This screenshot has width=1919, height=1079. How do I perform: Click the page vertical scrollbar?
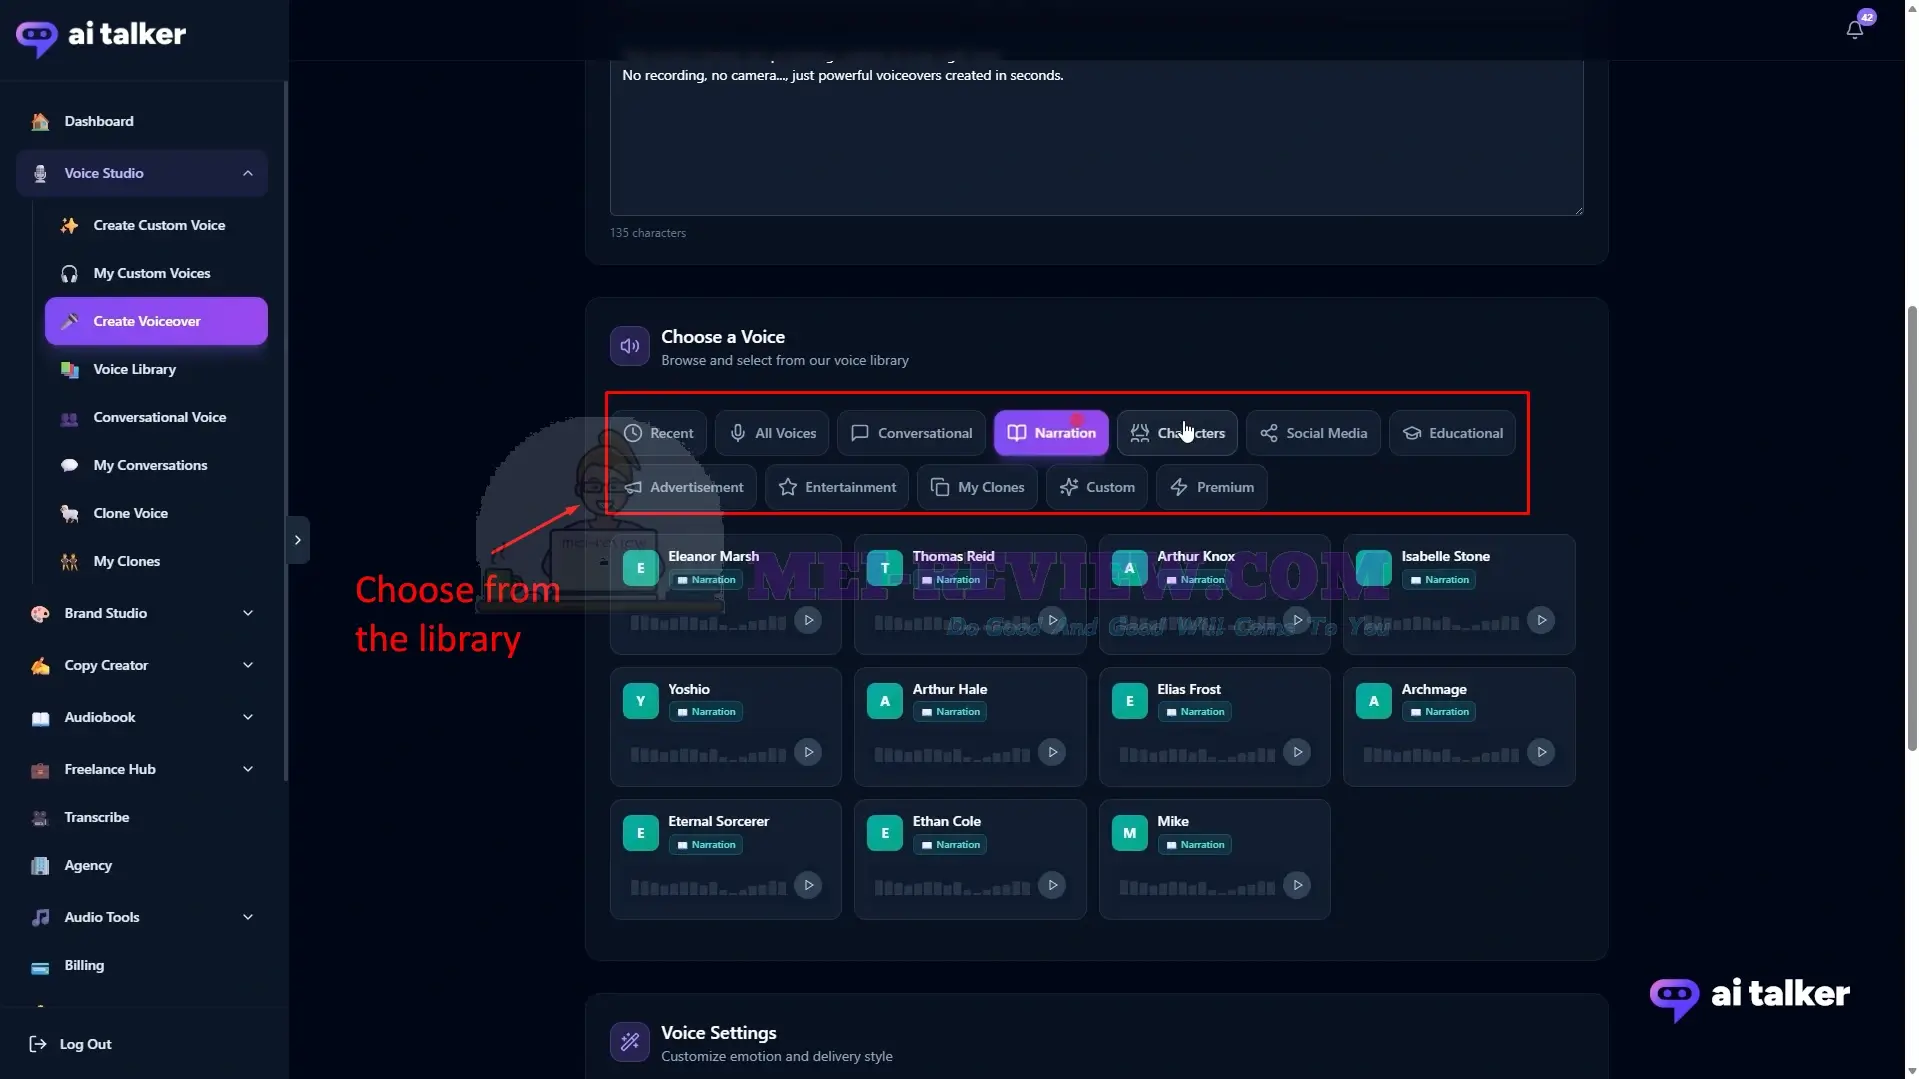click(1911, 528)
